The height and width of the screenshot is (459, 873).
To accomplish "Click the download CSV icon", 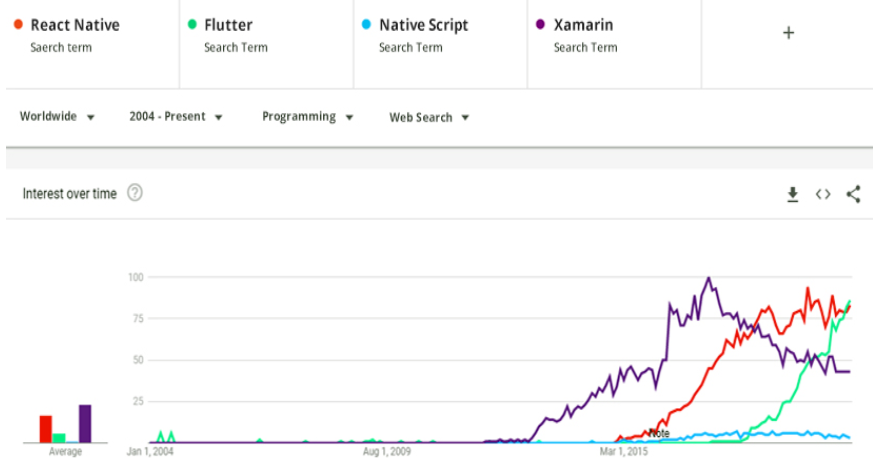I will point(792,195).
